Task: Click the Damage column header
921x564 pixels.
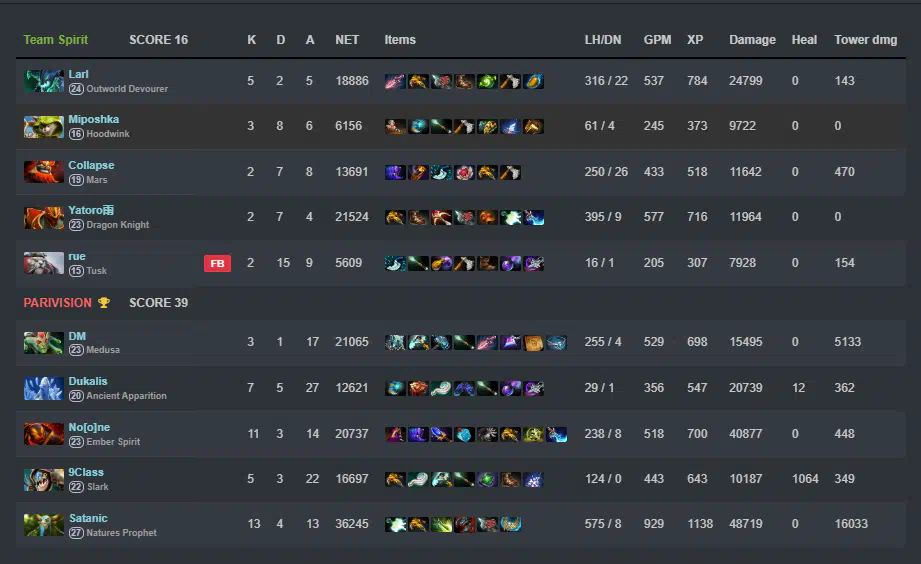Action: pyautogui.click(x=752, y=39)
